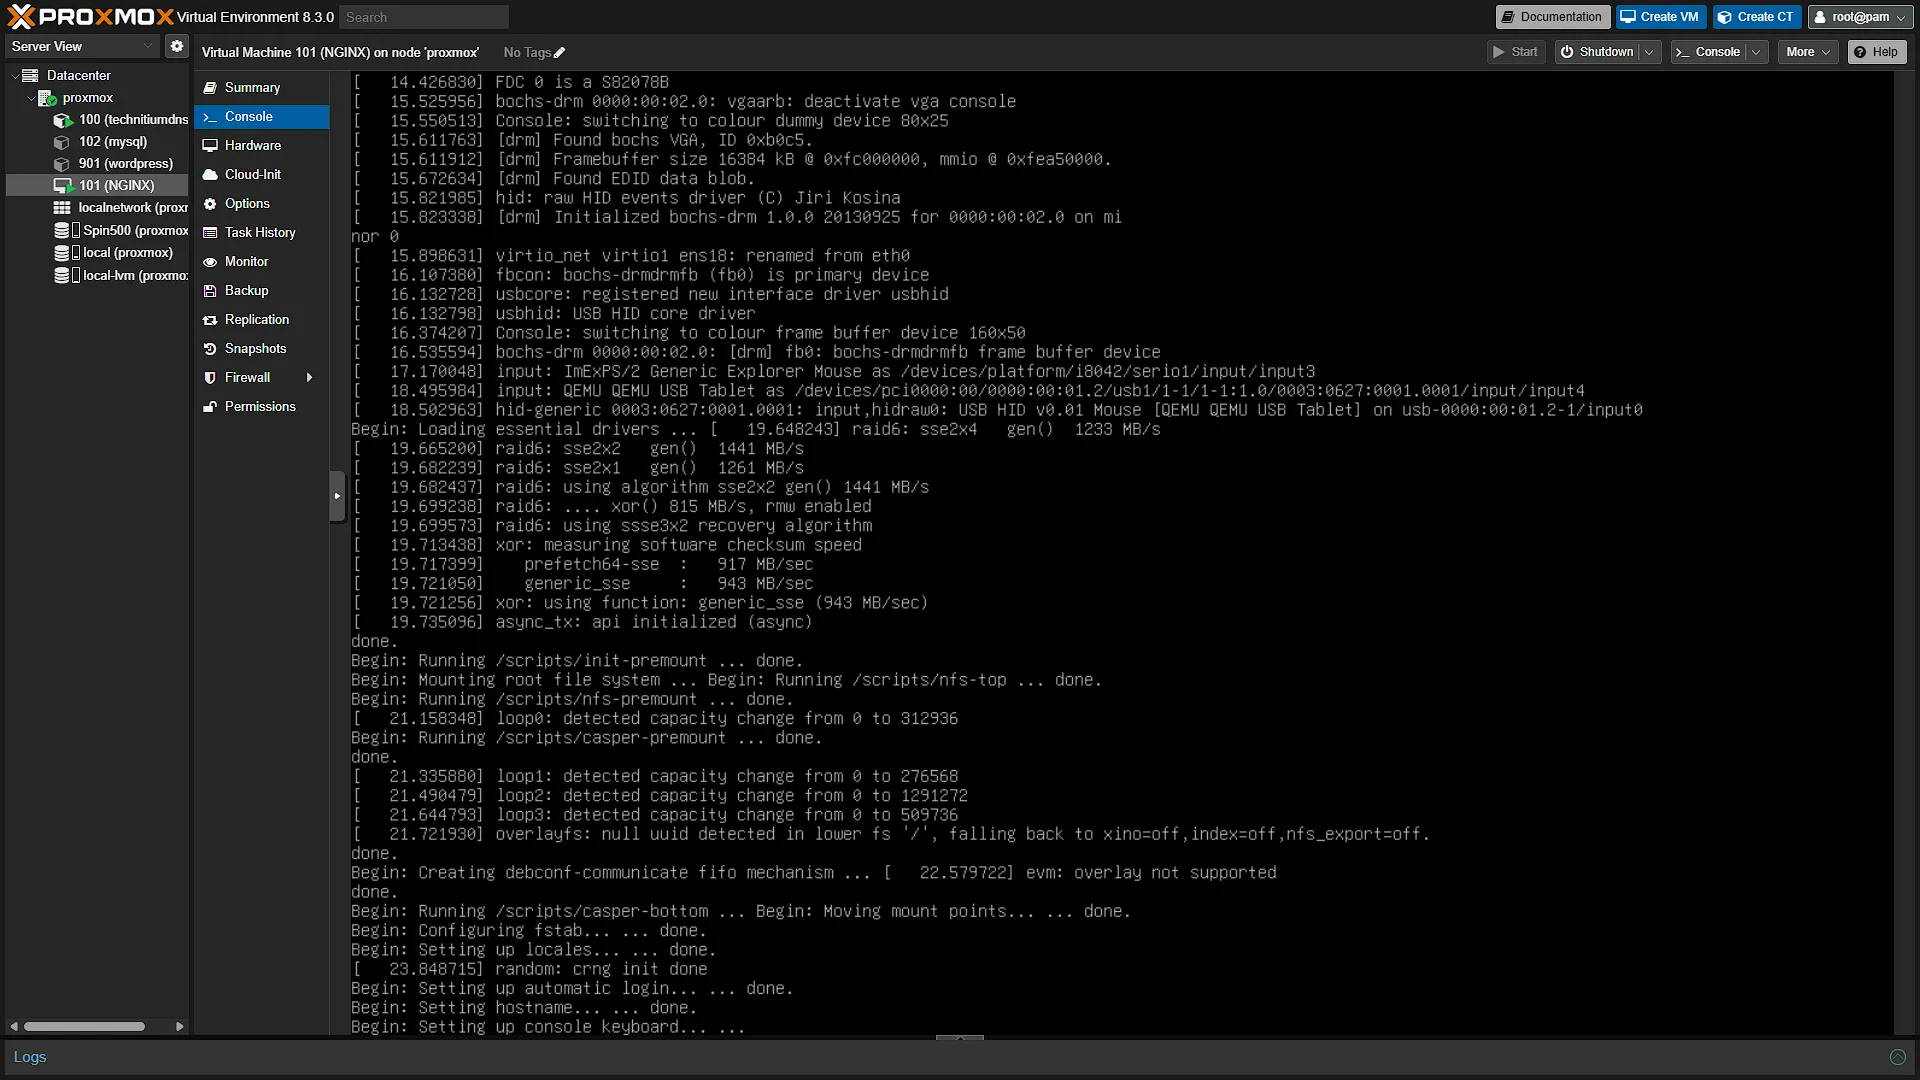Click the Help button
Image resolution: width=1920 pixels, height=1080 pixels.
tap(1876, 52)
